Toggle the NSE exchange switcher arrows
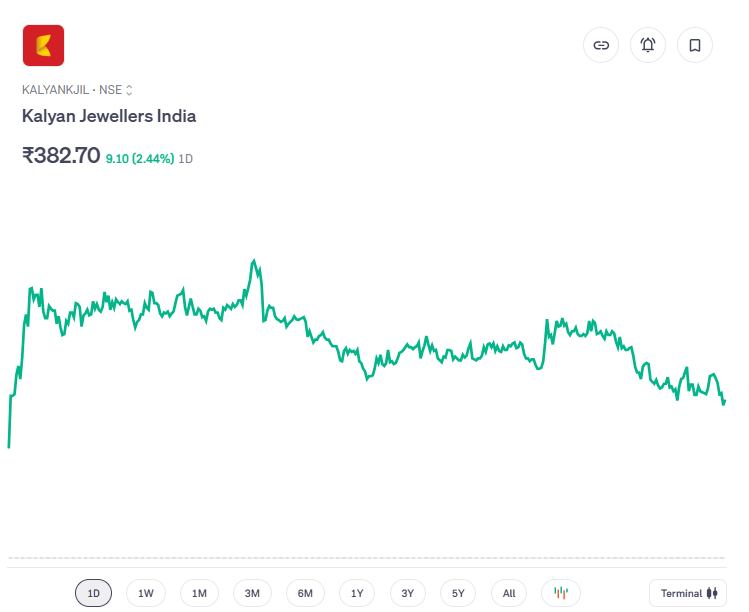Viewport: 749px width, 612px height. coord(129,89)
